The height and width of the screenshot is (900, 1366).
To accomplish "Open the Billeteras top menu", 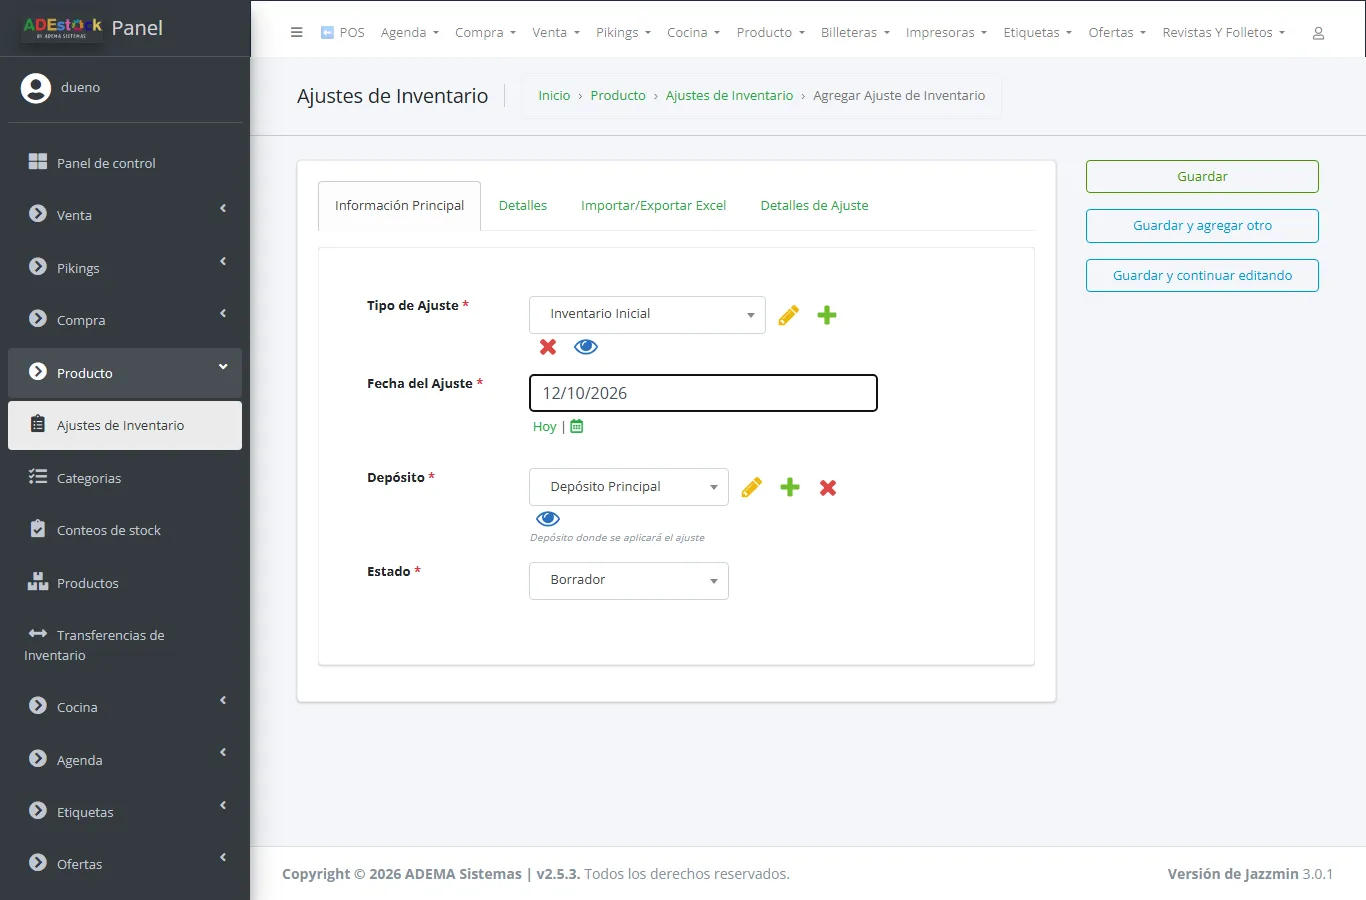I will point(855,33).
